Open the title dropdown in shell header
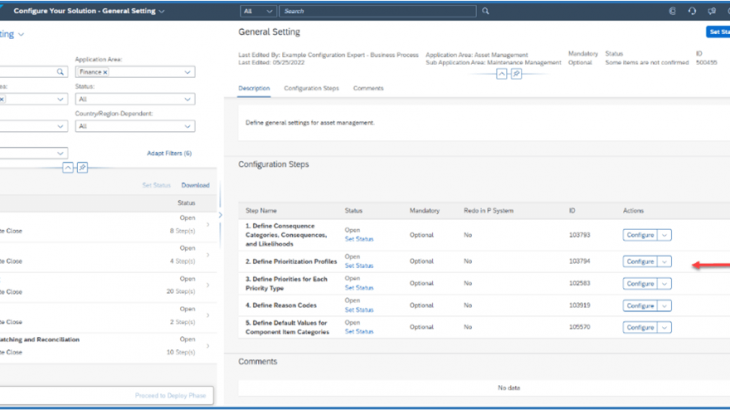730x410 pixels. point(162,11)
